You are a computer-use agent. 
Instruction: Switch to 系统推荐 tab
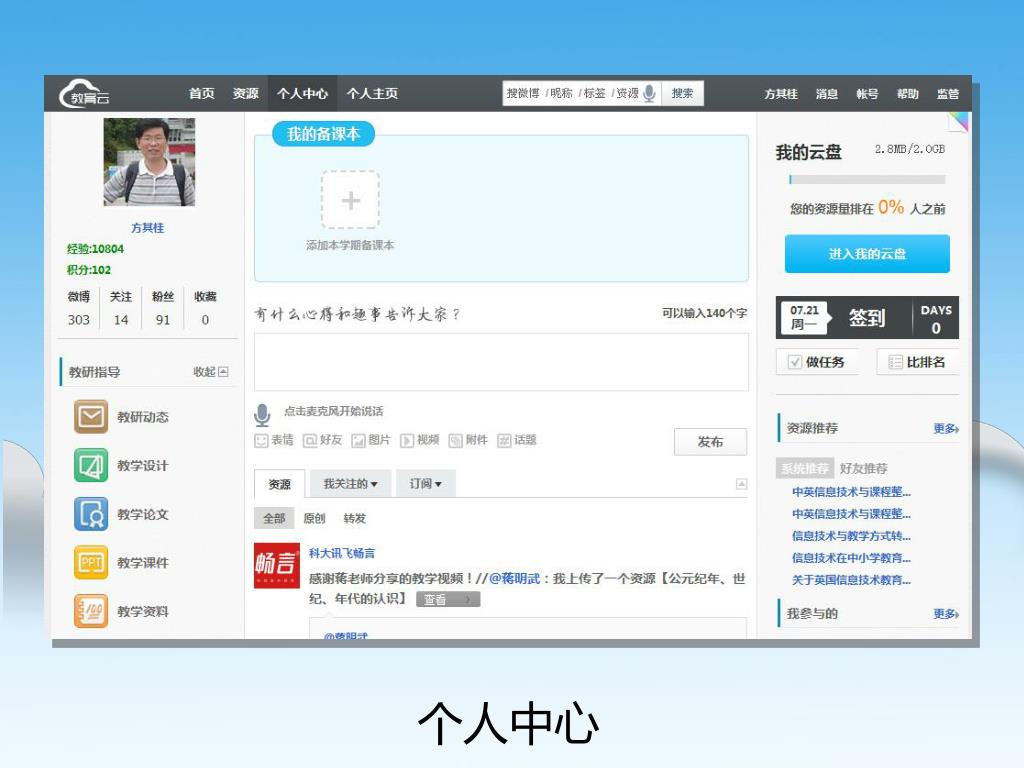(805, 468)
